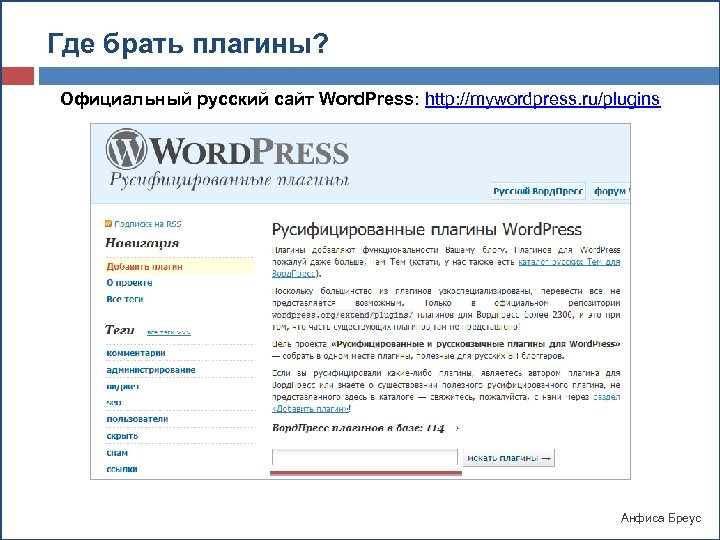Open the Подписка на RSS link
720x540 pixels.
[x=148, y=224]
